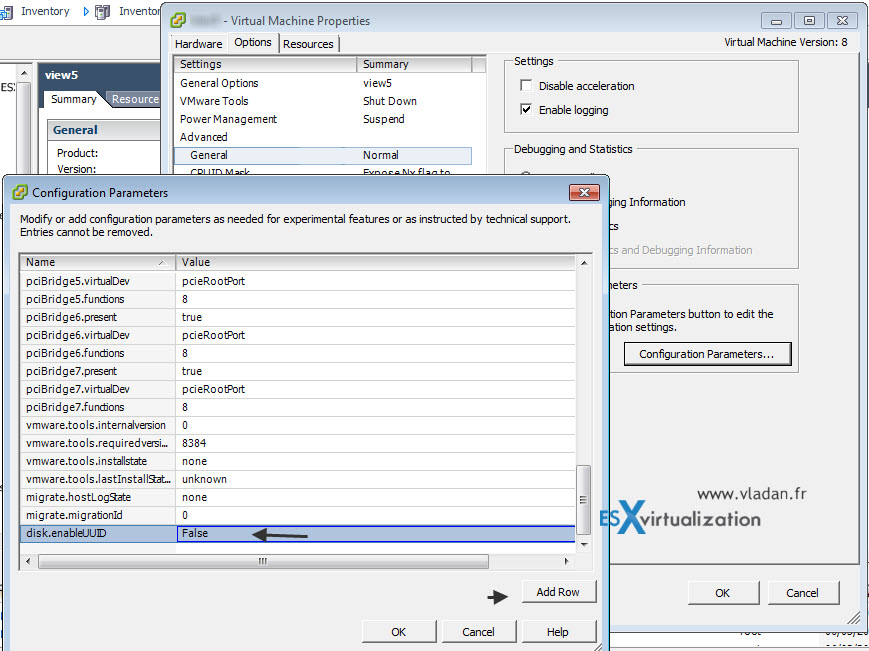Open Help in Configuration Parameters dialog

558,632
